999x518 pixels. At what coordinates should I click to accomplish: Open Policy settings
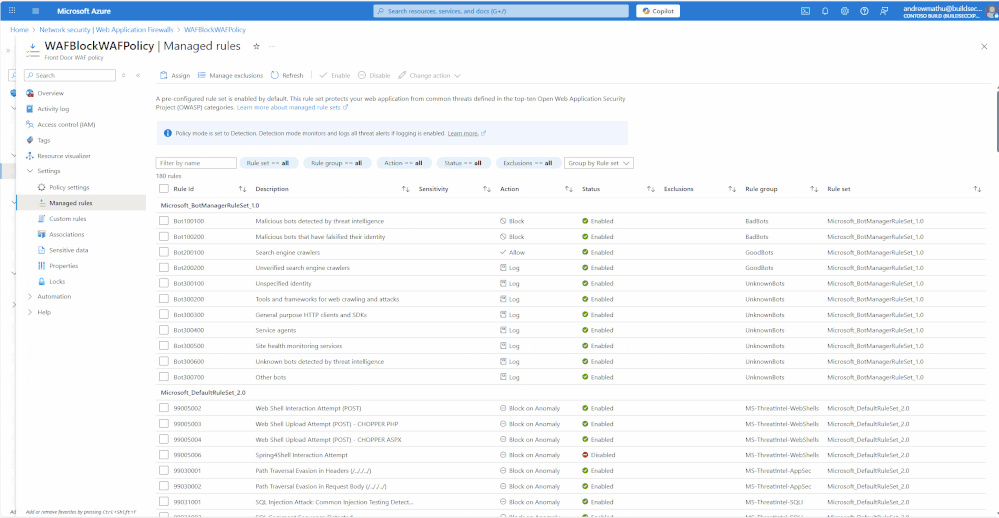tap(69, 187)
